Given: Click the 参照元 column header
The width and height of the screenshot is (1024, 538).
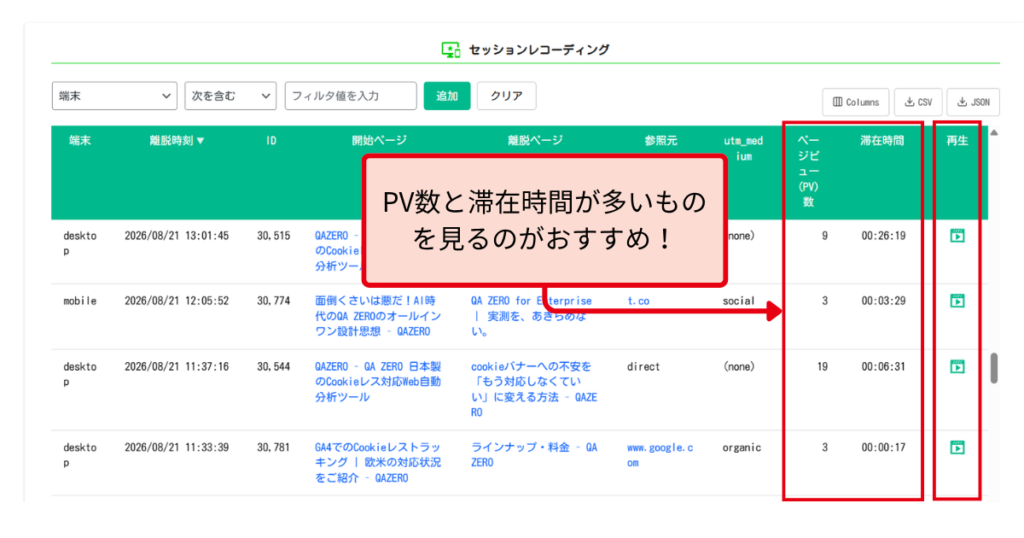Looking at the screenshot, I should pos(660,140).
